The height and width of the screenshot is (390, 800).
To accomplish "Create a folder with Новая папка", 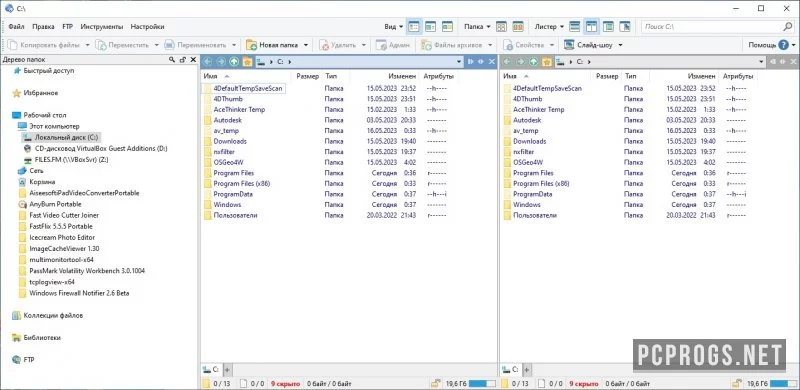I will [272, 45].
